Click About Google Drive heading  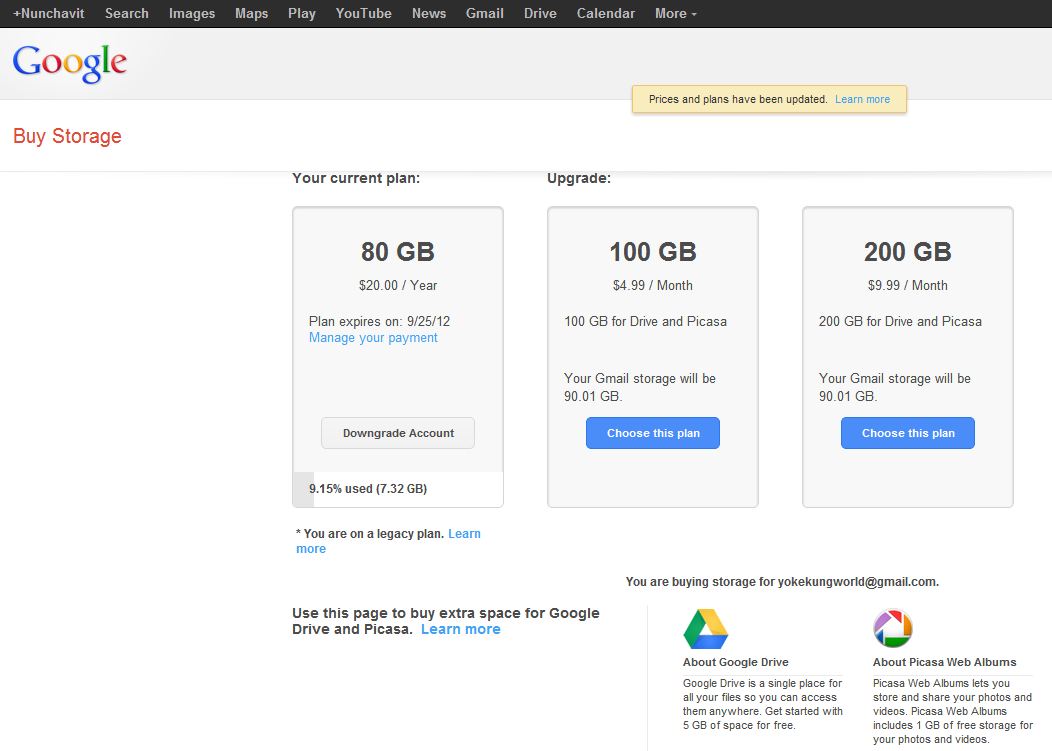pyautogui.click(x=735, y=662)
